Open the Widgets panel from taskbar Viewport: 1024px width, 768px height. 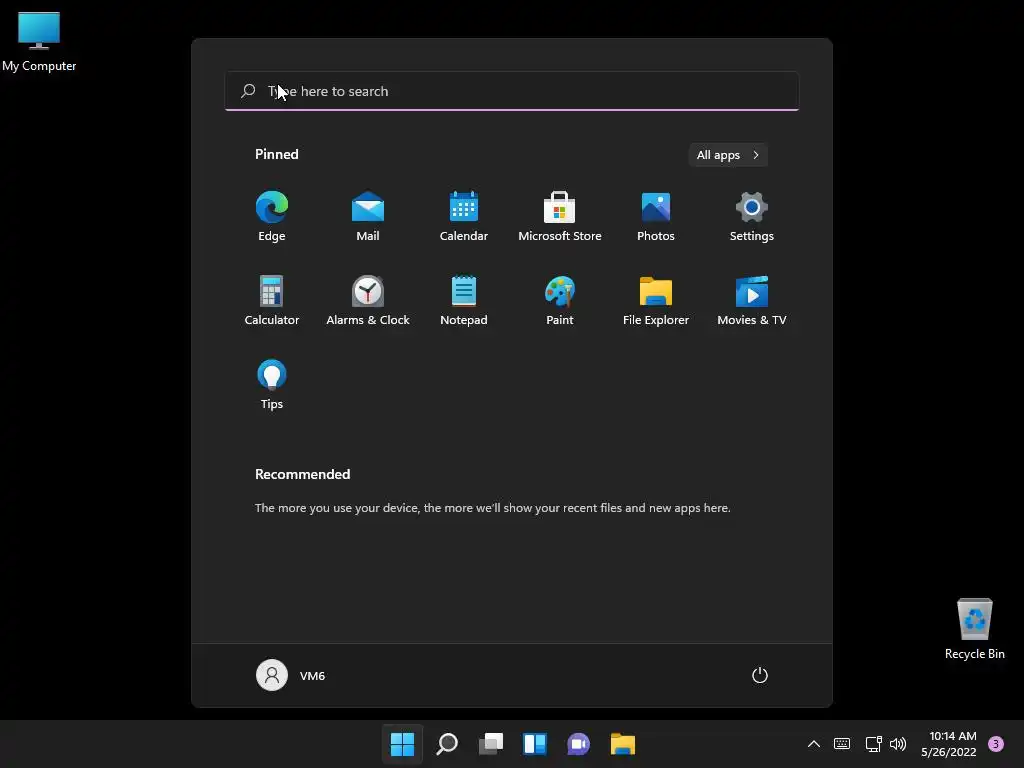(535, 744)
